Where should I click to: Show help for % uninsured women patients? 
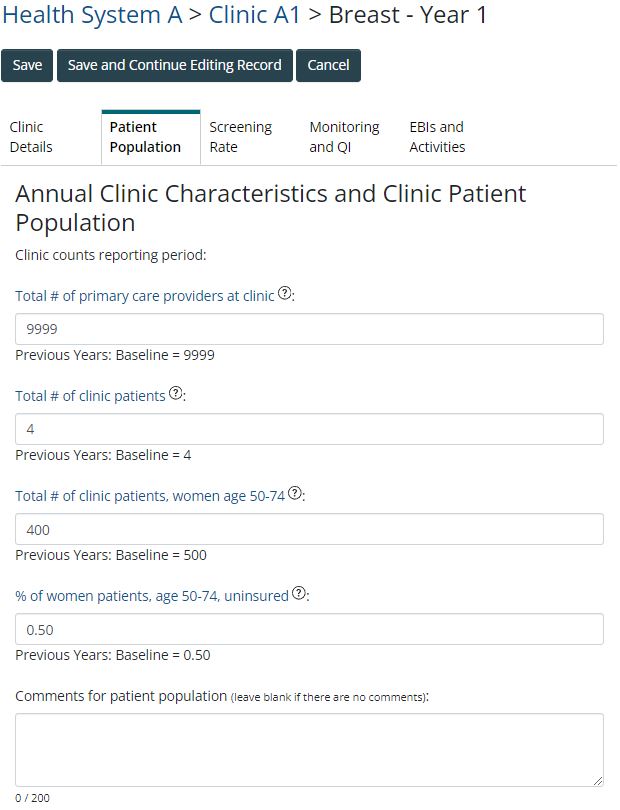(x=299, y=594)
